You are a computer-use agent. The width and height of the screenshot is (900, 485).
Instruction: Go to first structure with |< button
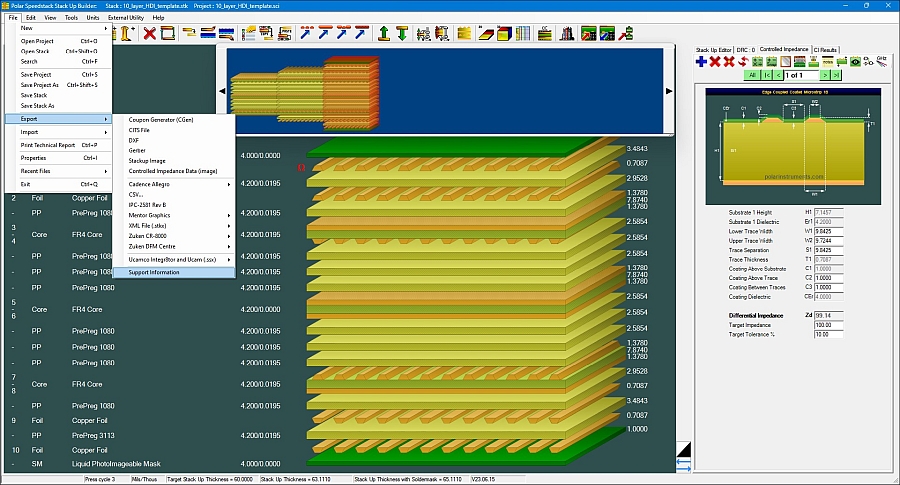pos(767,75)
